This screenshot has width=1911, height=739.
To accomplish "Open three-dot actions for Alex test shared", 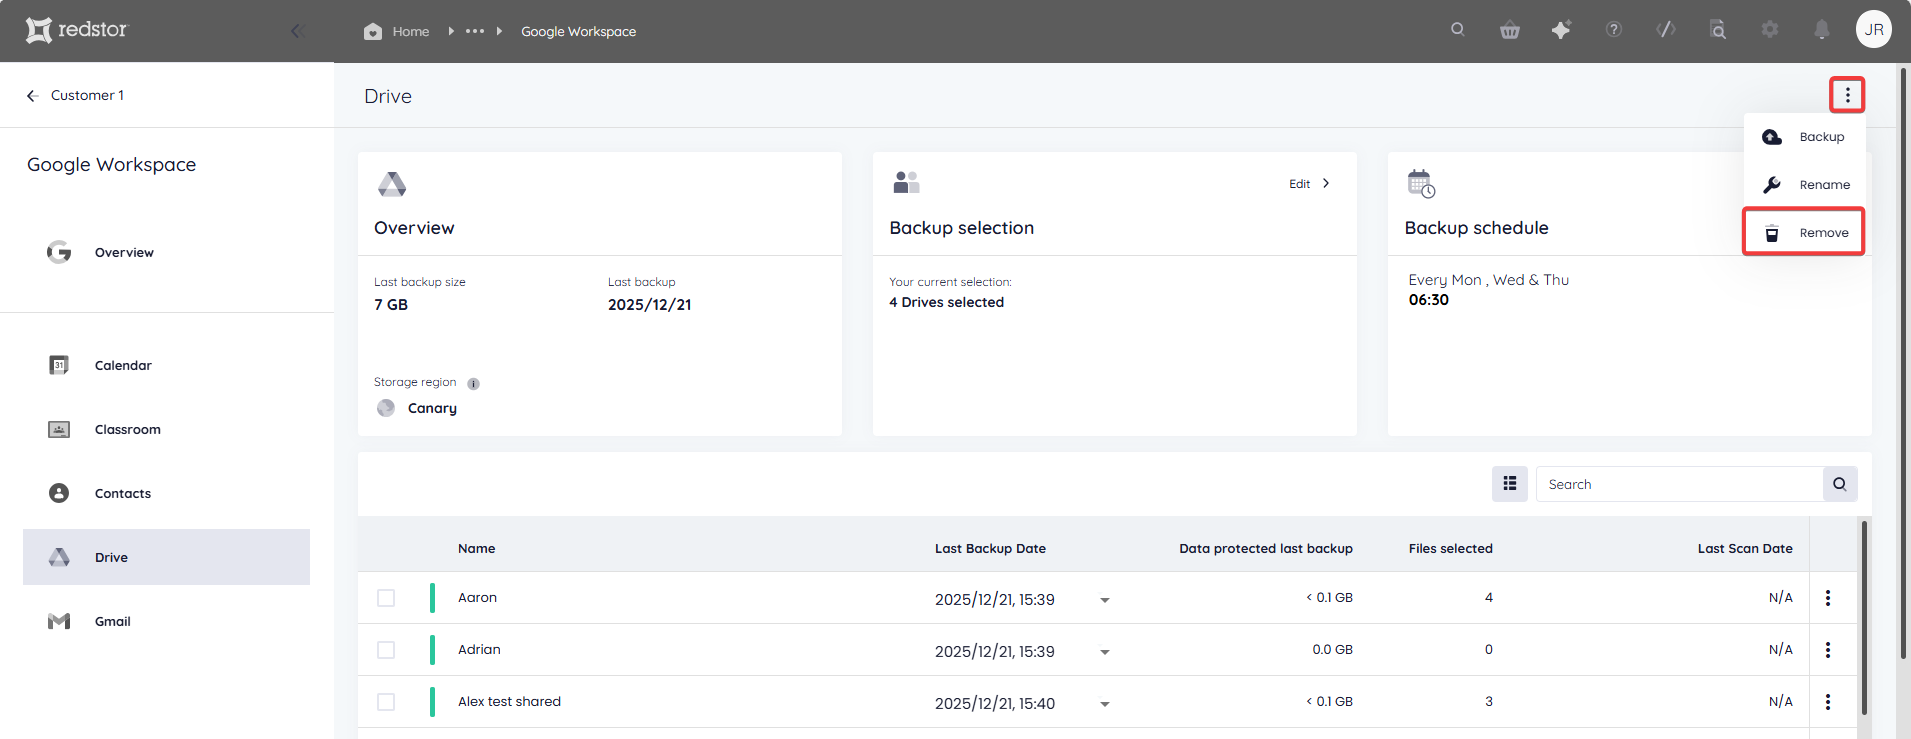I will (1828, 702).
